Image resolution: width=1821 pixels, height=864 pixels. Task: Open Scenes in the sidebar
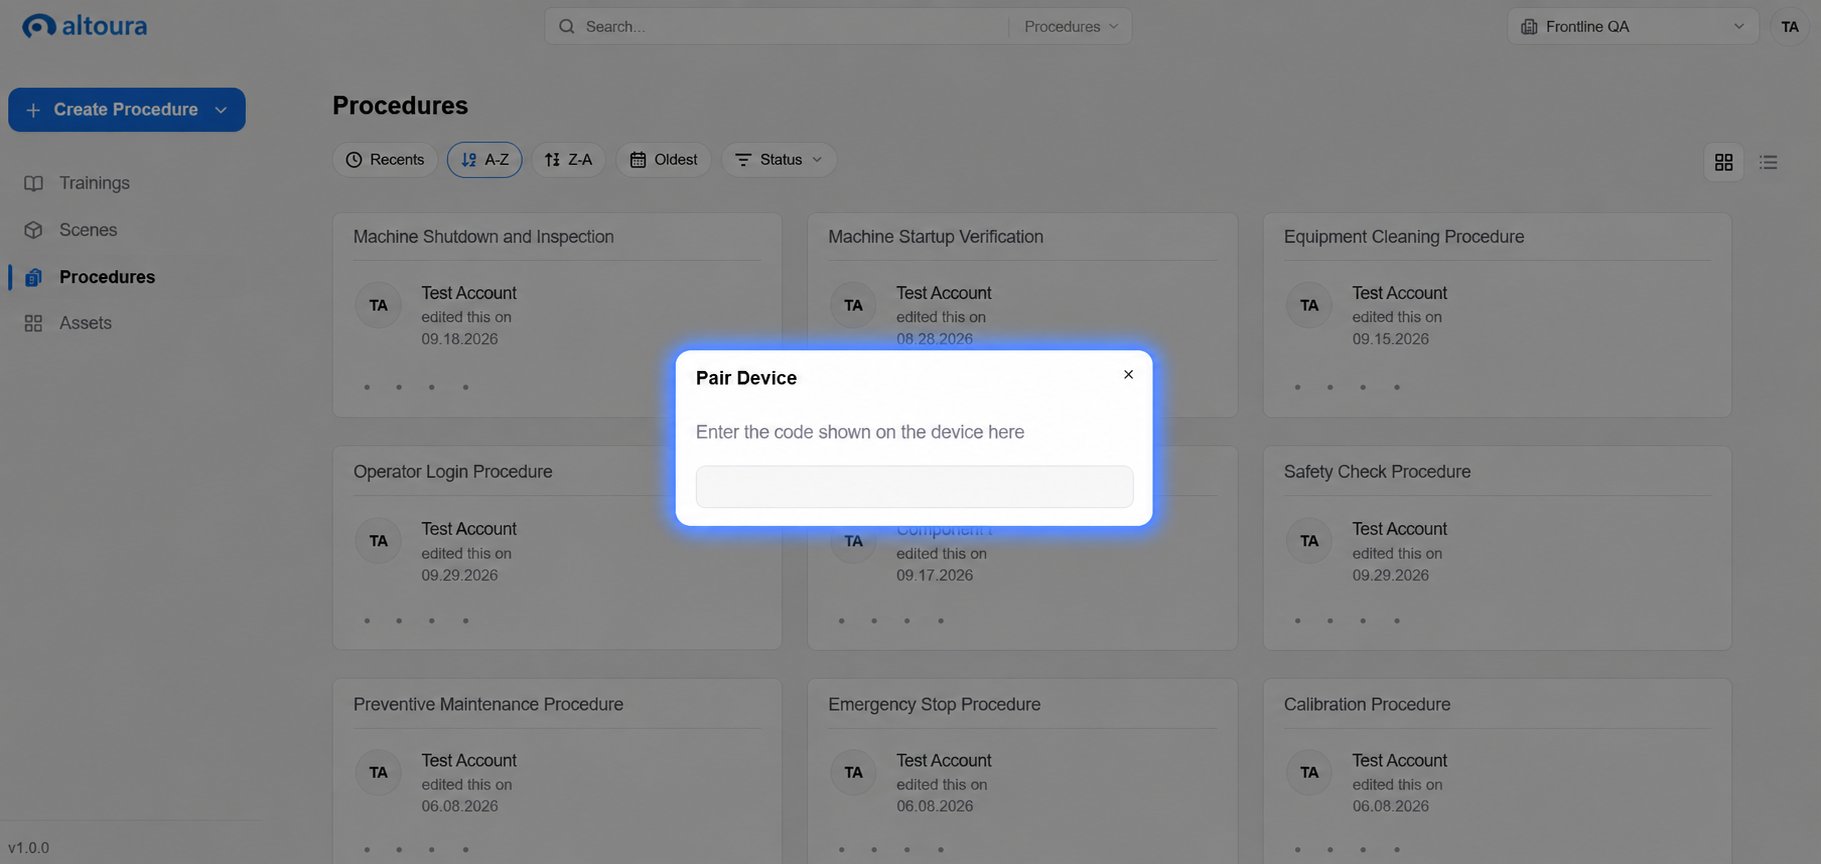coord(88,230)
